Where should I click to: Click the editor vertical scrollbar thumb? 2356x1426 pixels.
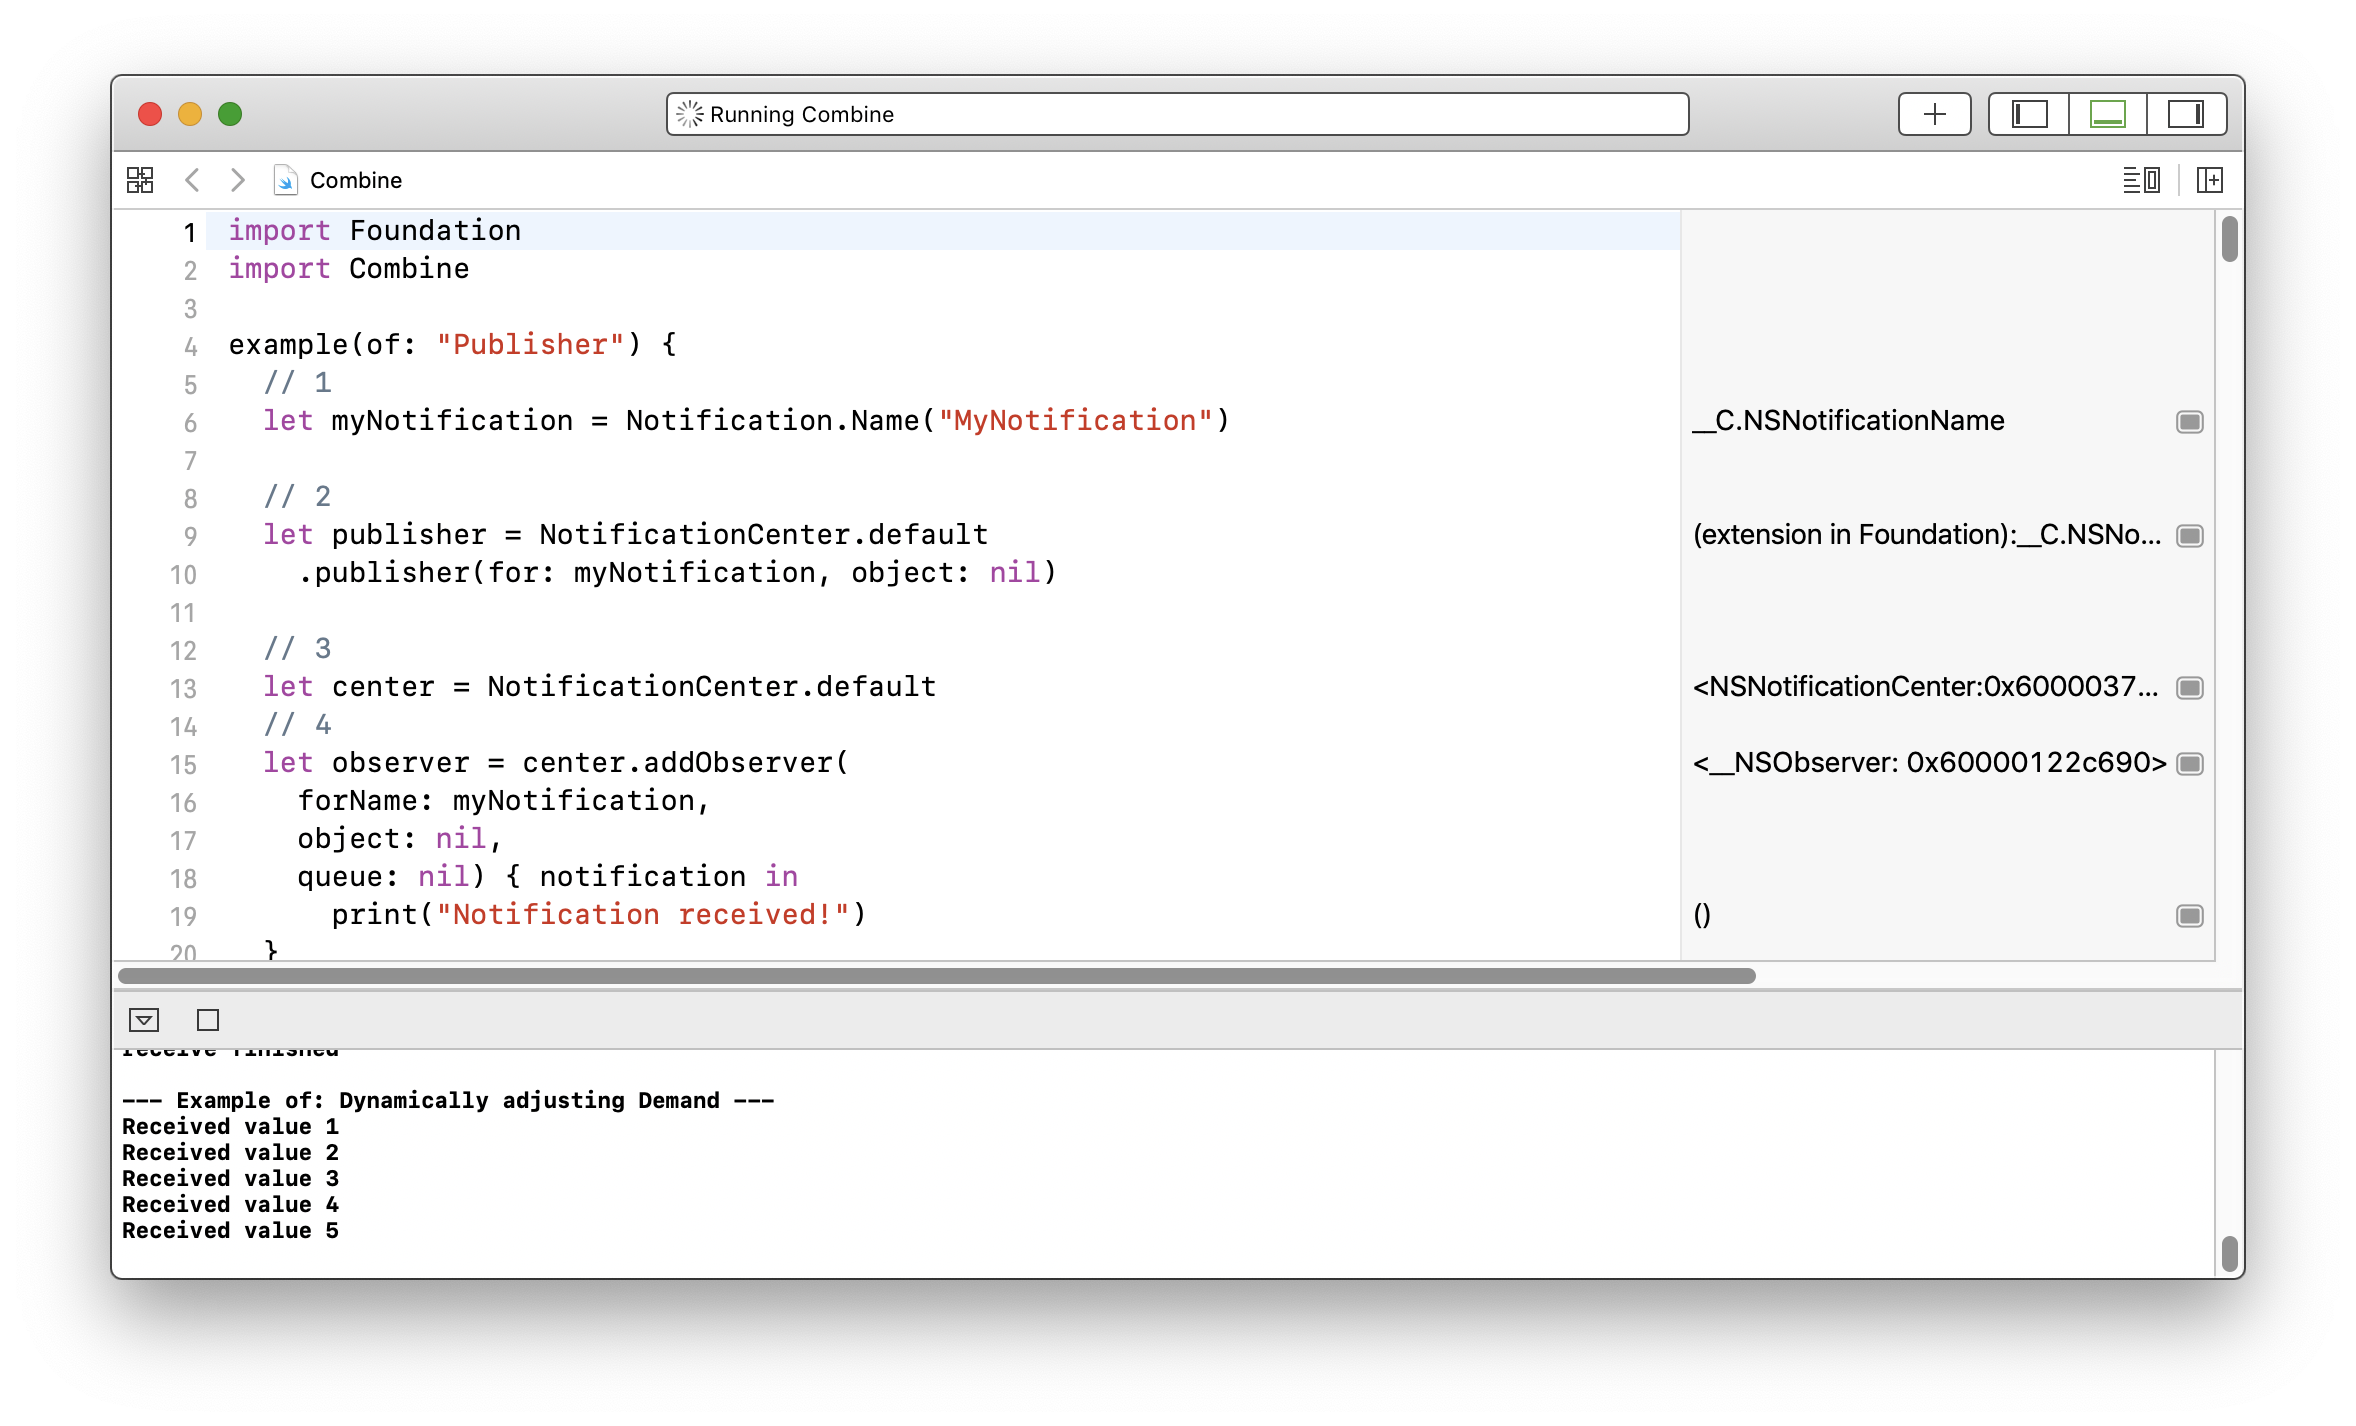[2229, 238]
